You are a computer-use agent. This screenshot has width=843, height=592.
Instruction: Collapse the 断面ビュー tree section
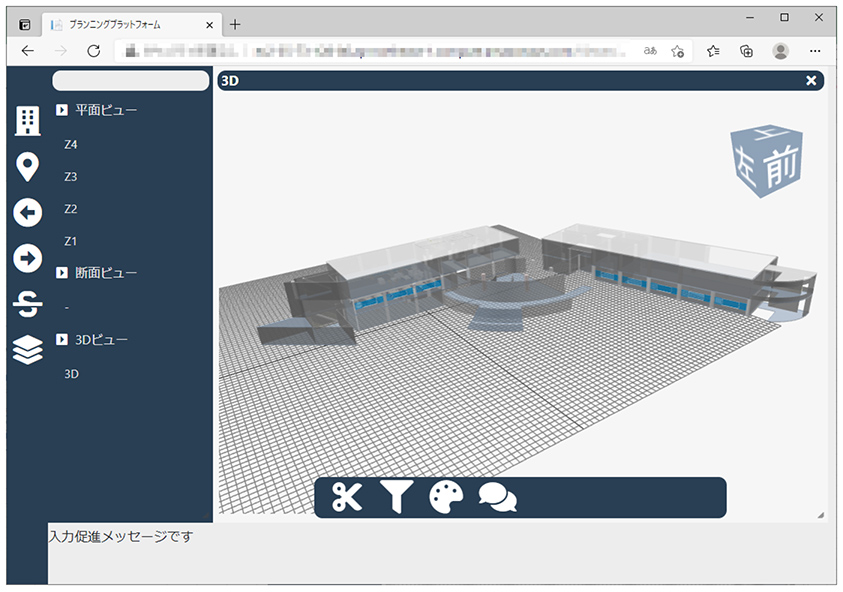[x=63, y=271]
